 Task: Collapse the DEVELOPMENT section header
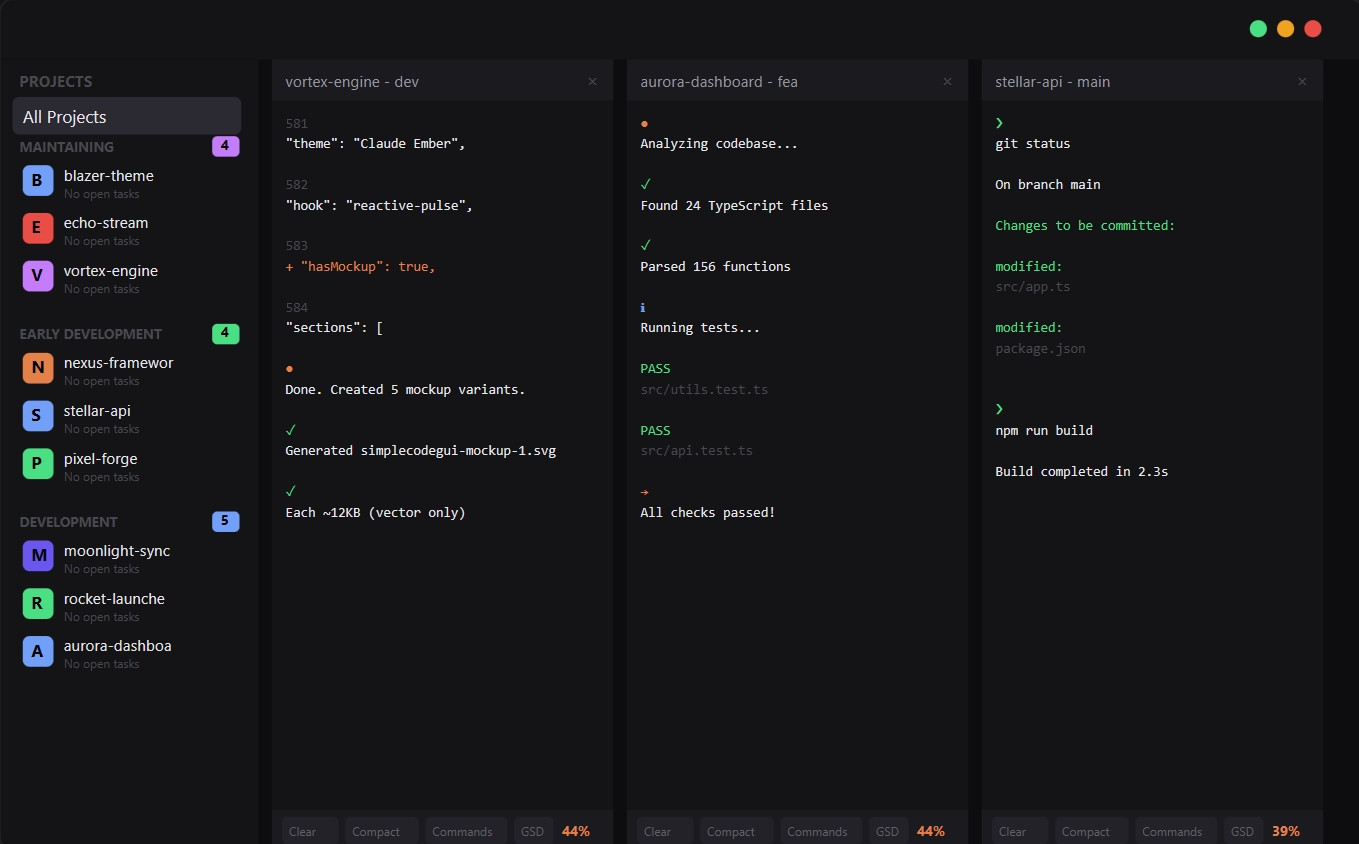pos(69,522)
